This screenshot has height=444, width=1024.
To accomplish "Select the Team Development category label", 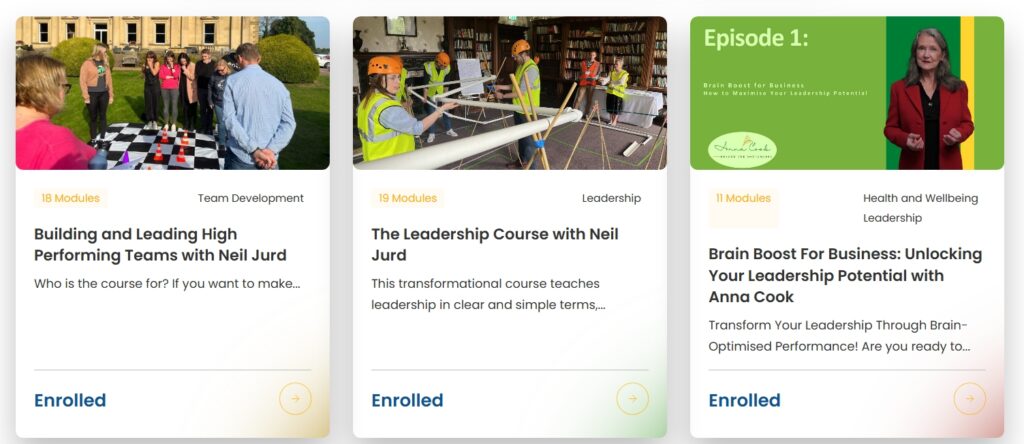I will [x=250, y=198].
